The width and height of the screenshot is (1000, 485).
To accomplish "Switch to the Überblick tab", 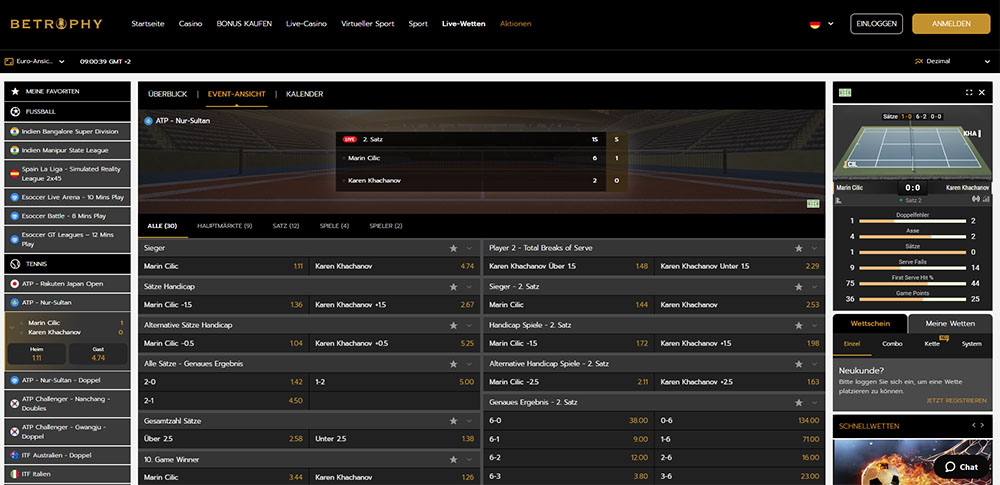I will coord(168,94).
